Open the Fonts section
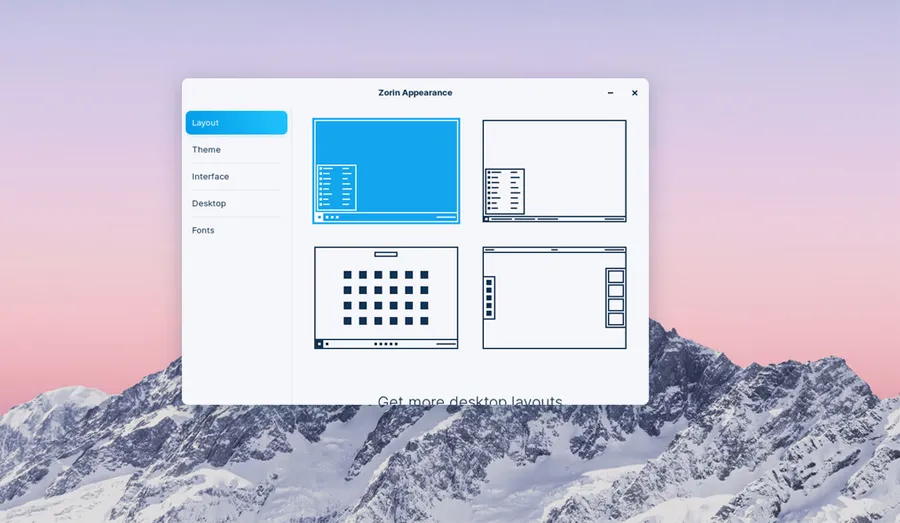Screen dimensions: 900x523 236,230
